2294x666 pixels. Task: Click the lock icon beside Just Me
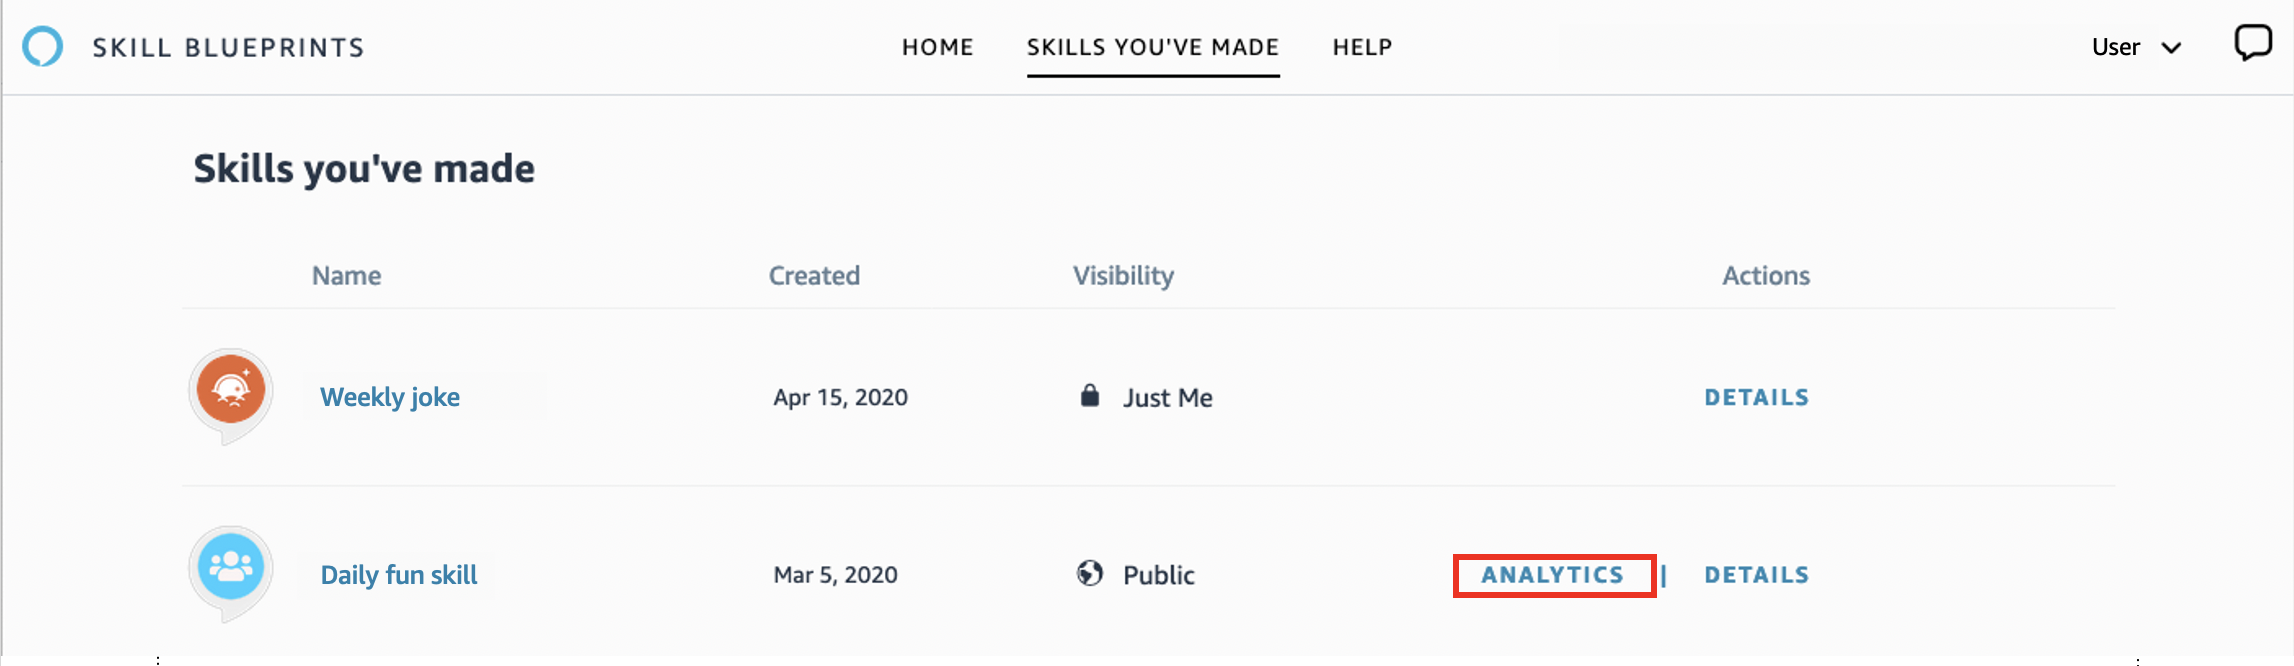click(1090, 396)
